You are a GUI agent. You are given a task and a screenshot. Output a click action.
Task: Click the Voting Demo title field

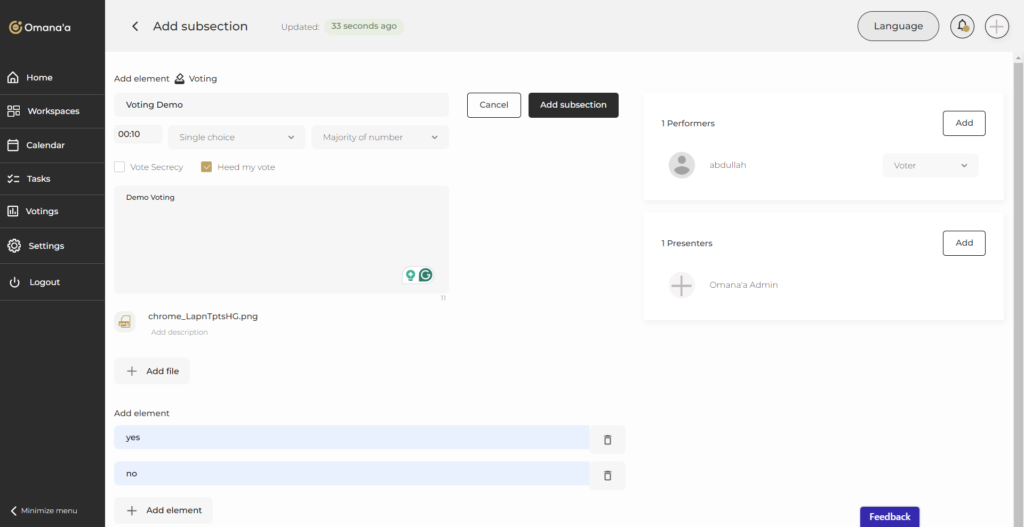281,105
